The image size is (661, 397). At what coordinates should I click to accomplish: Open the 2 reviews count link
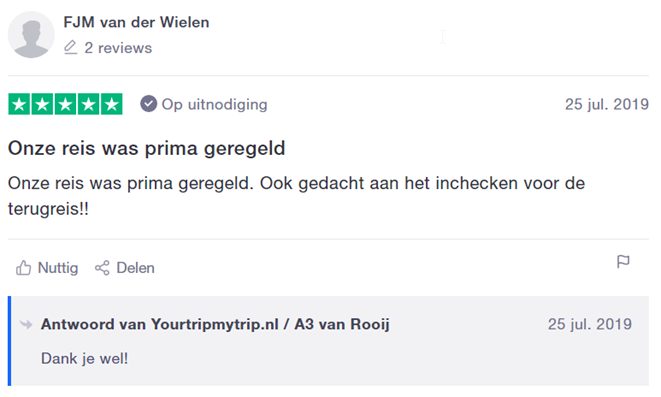tap(118, 48)
